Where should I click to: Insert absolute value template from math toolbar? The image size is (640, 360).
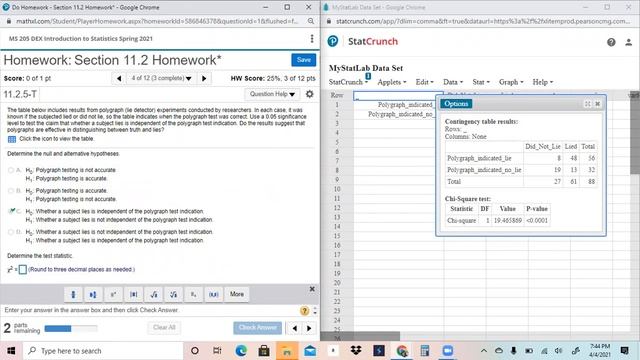pos(133,294)
